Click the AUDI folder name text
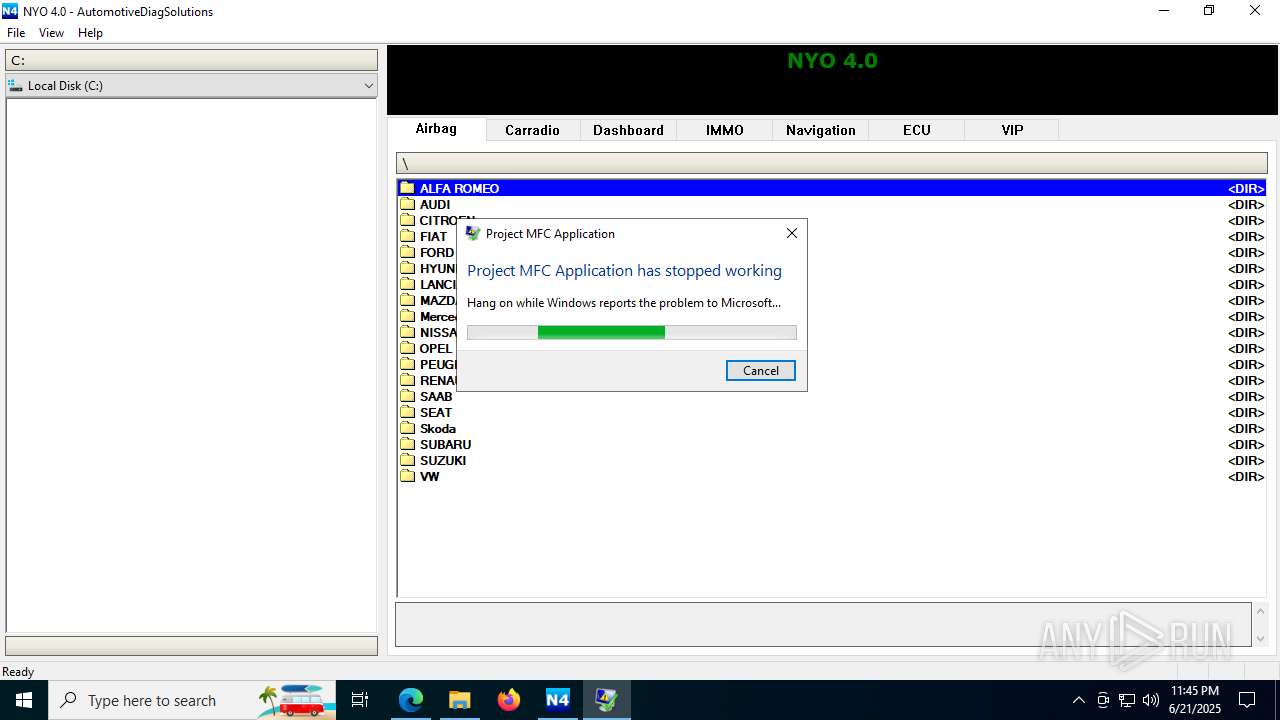 click(435, 204)
